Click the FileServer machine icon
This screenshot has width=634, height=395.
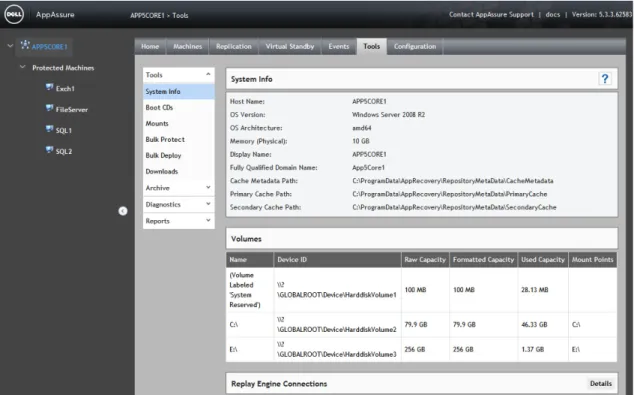(x=49, y=108)
